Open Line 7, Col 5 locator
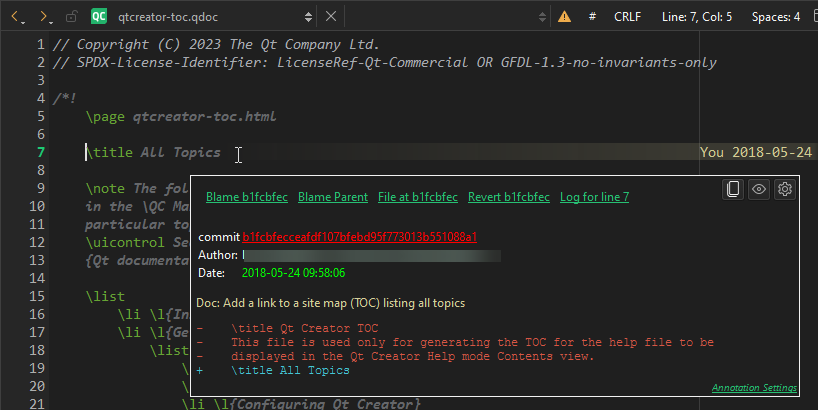 (x=704, y=17)
